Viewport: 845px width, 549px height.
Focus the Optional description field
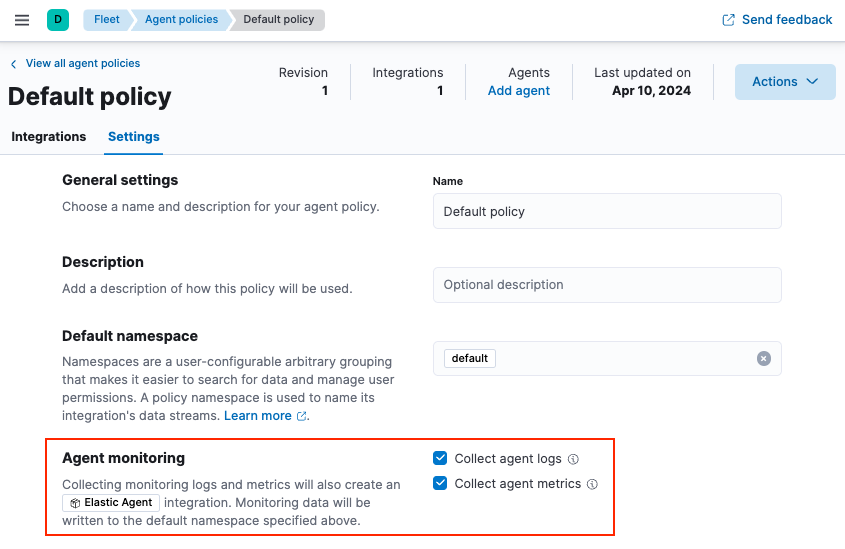pyautogui.click(x=607, y=285)
